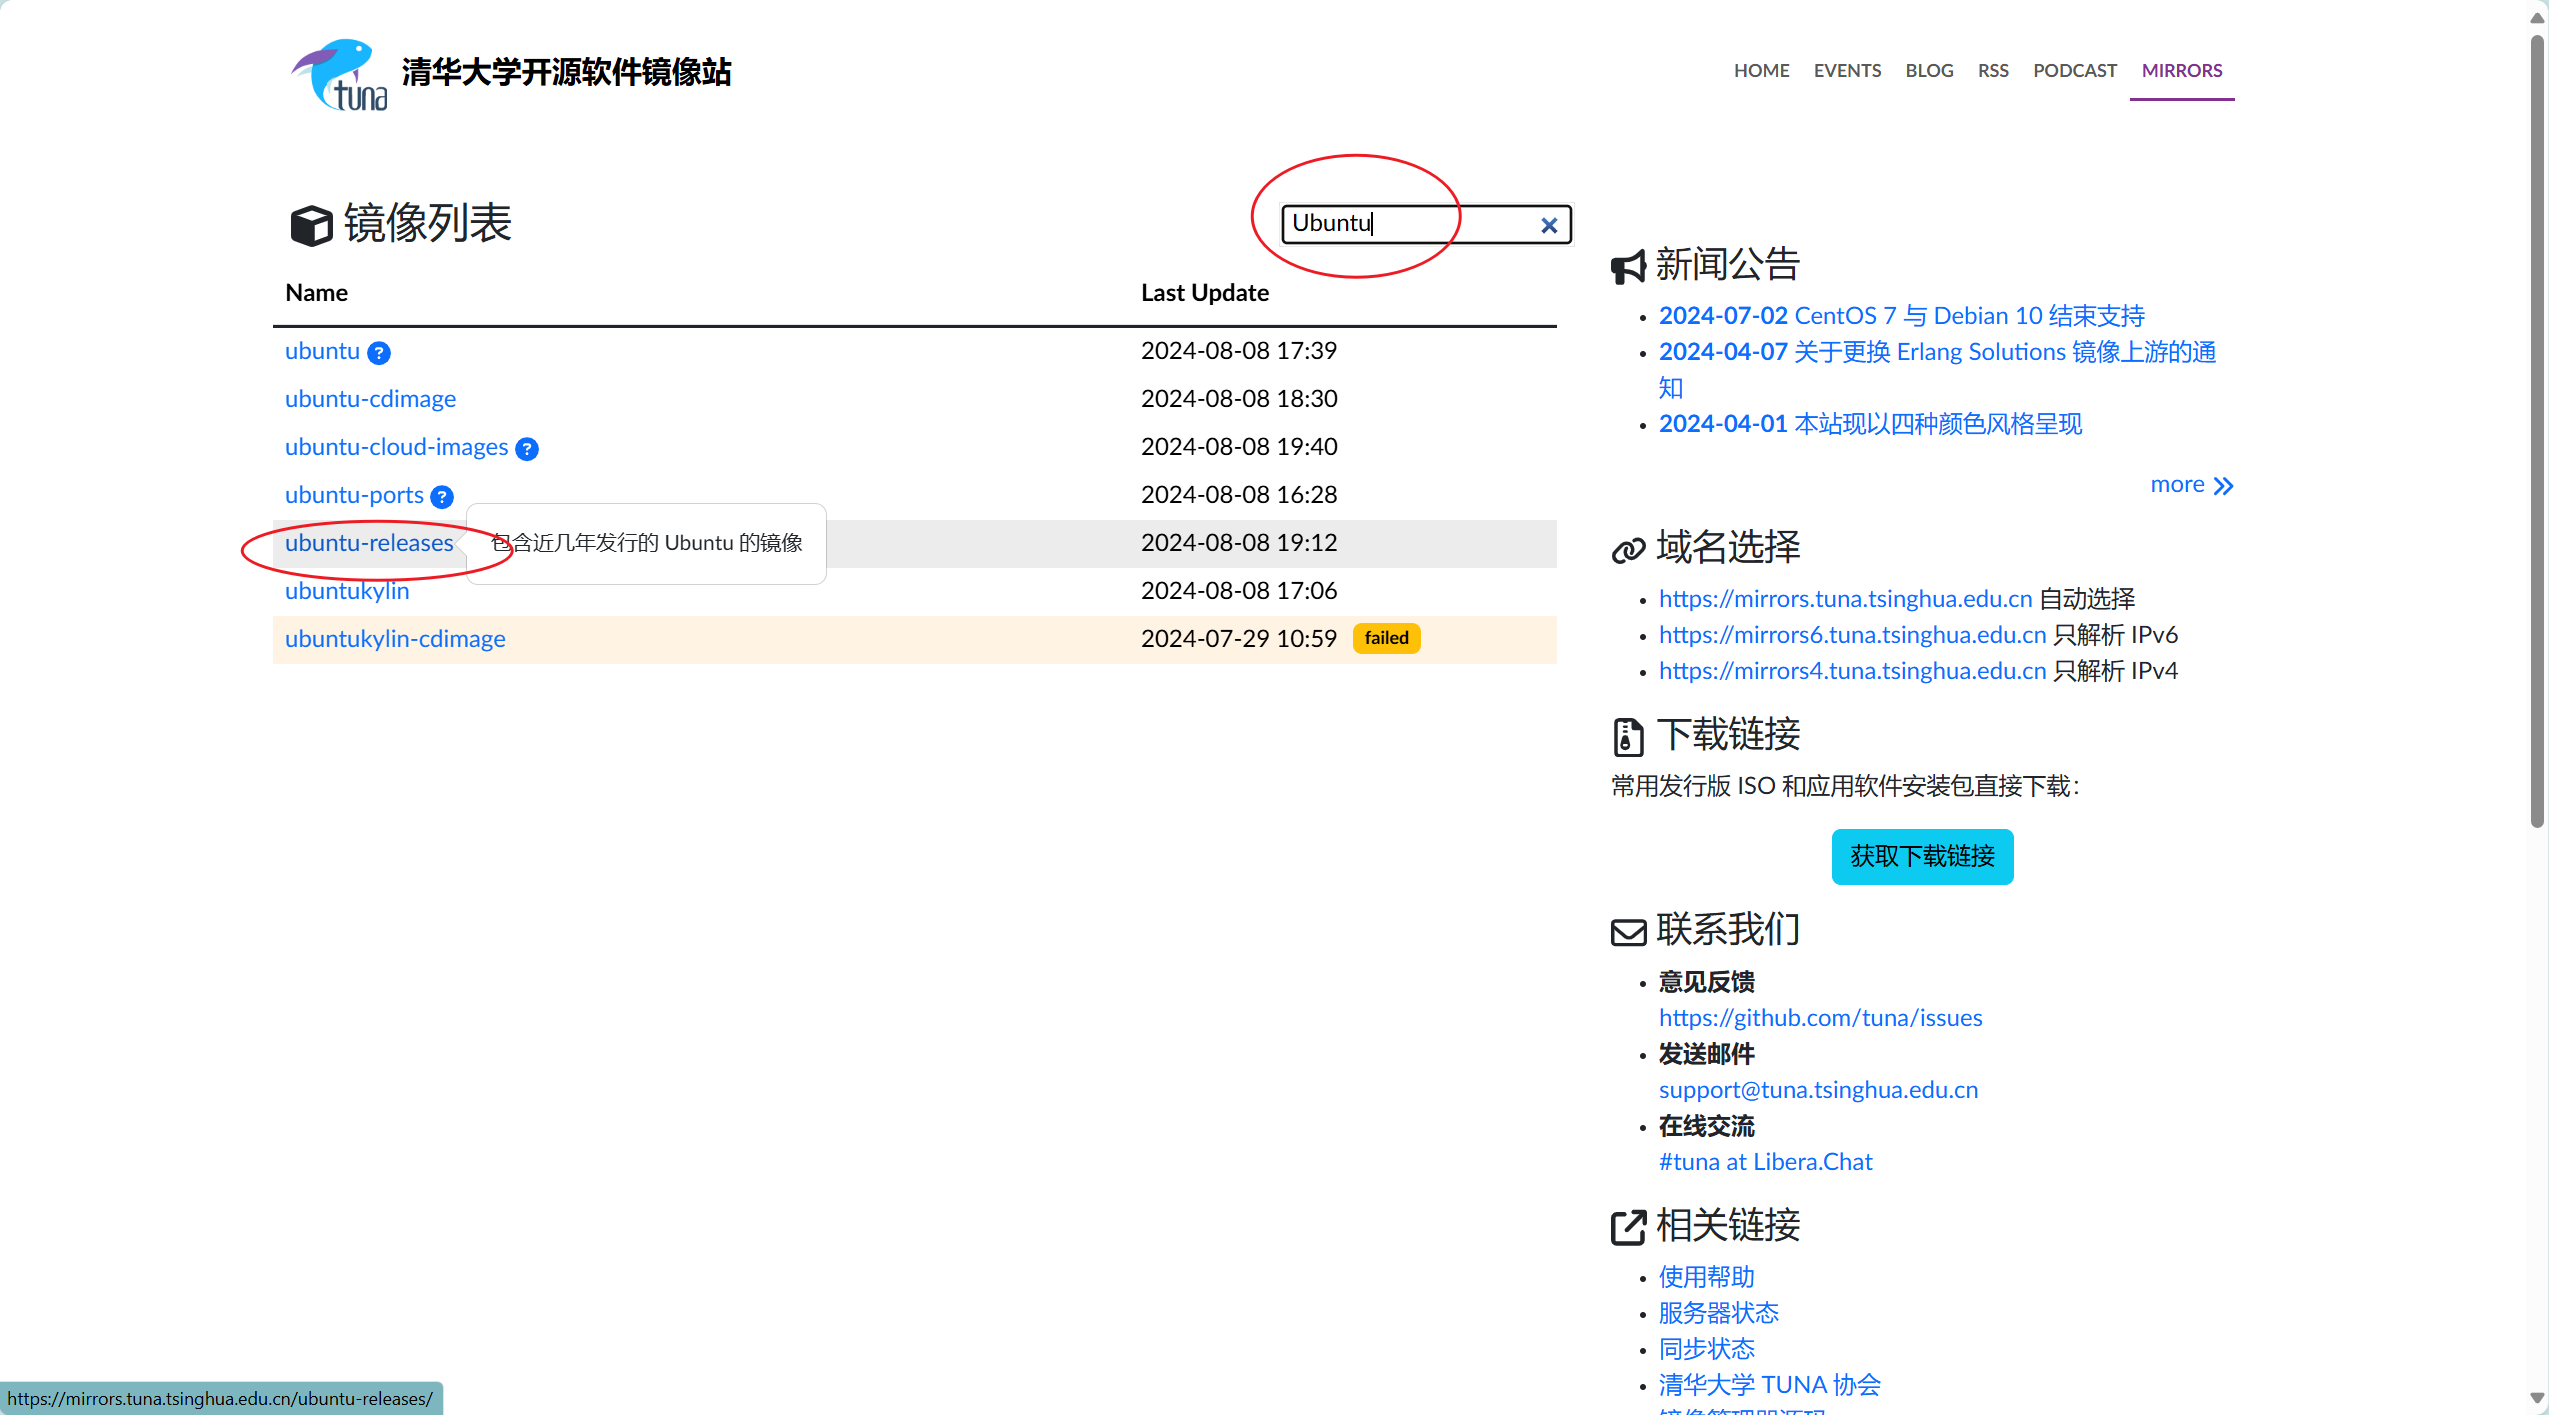Open the github.com/tuna/issues link
The width and height of the screenshot is (2549, 1415).
point(1820,1018)
